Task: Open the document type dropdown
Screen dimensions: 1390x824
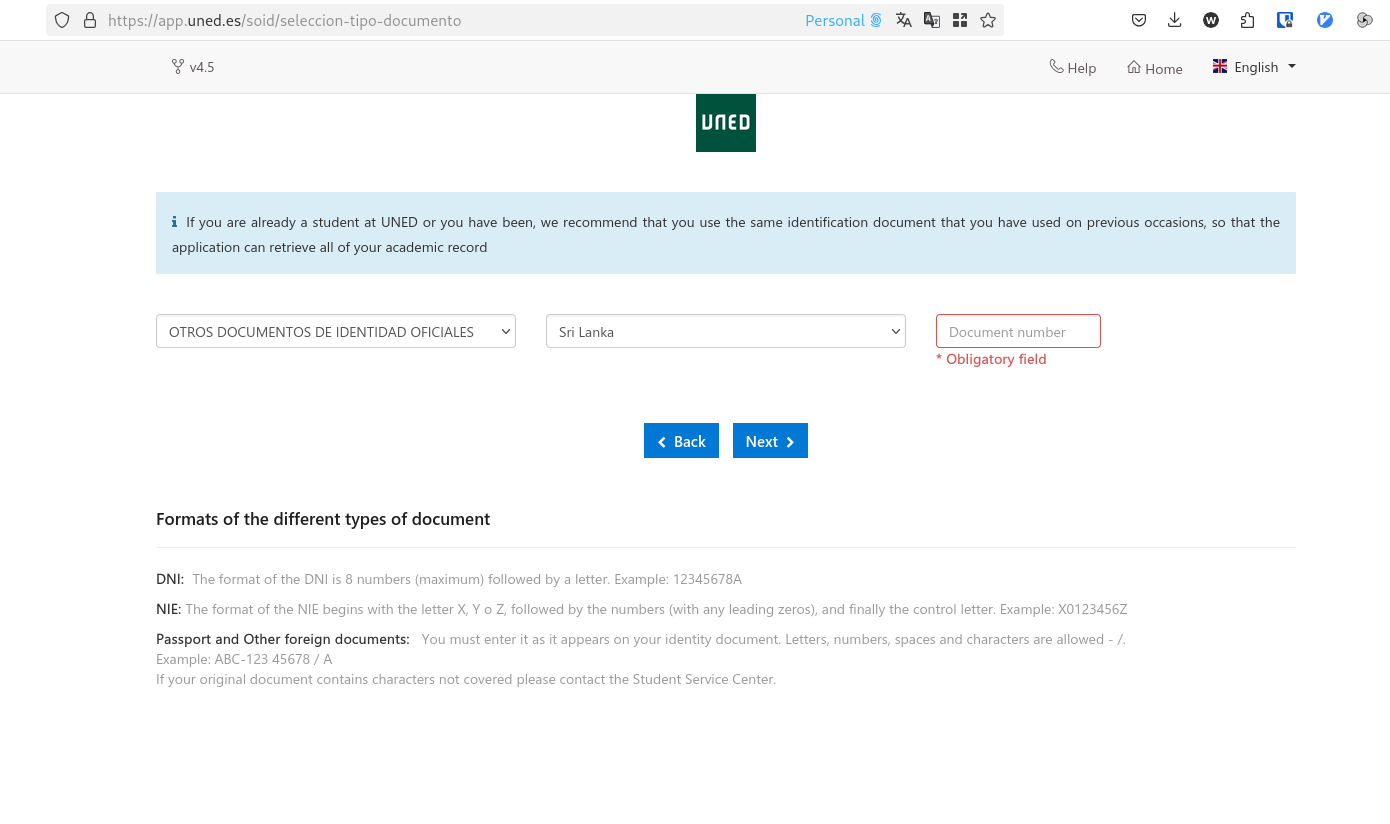Action: coord(336,332)
